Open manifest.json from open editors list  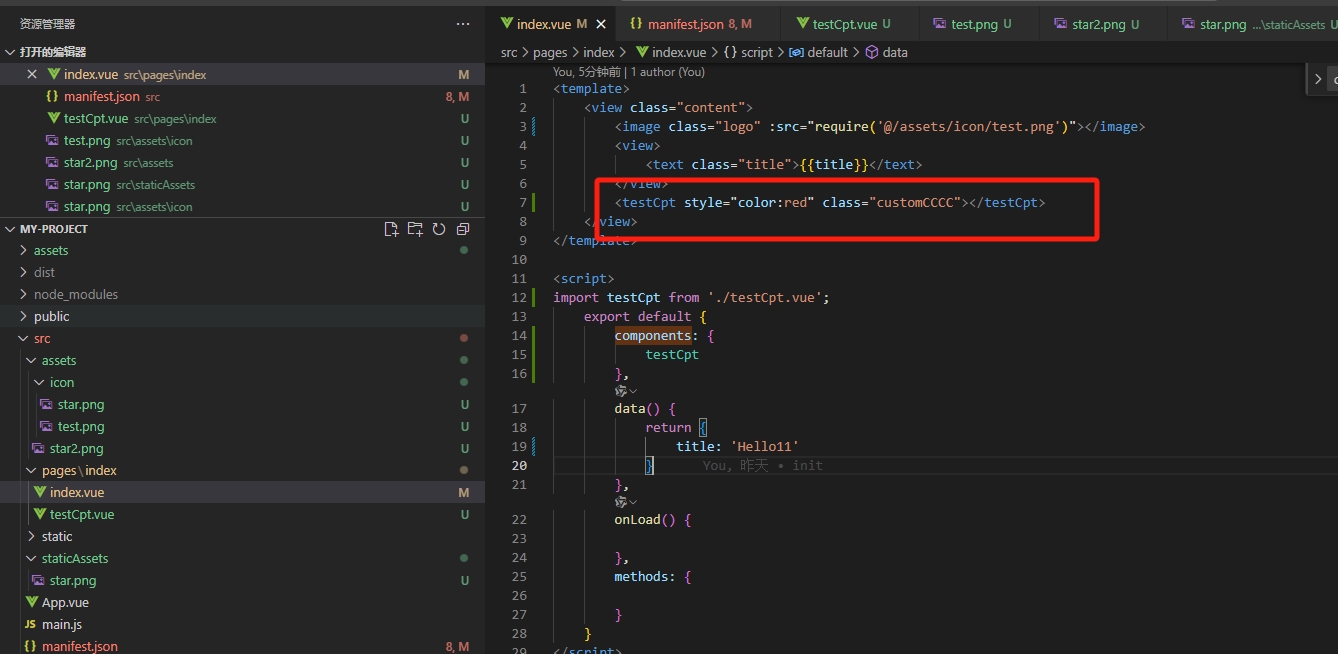point(242,97)
